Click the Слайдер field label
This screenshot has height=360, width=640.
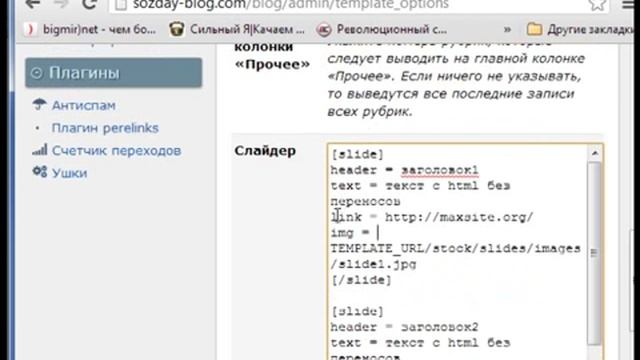(265, 151)
